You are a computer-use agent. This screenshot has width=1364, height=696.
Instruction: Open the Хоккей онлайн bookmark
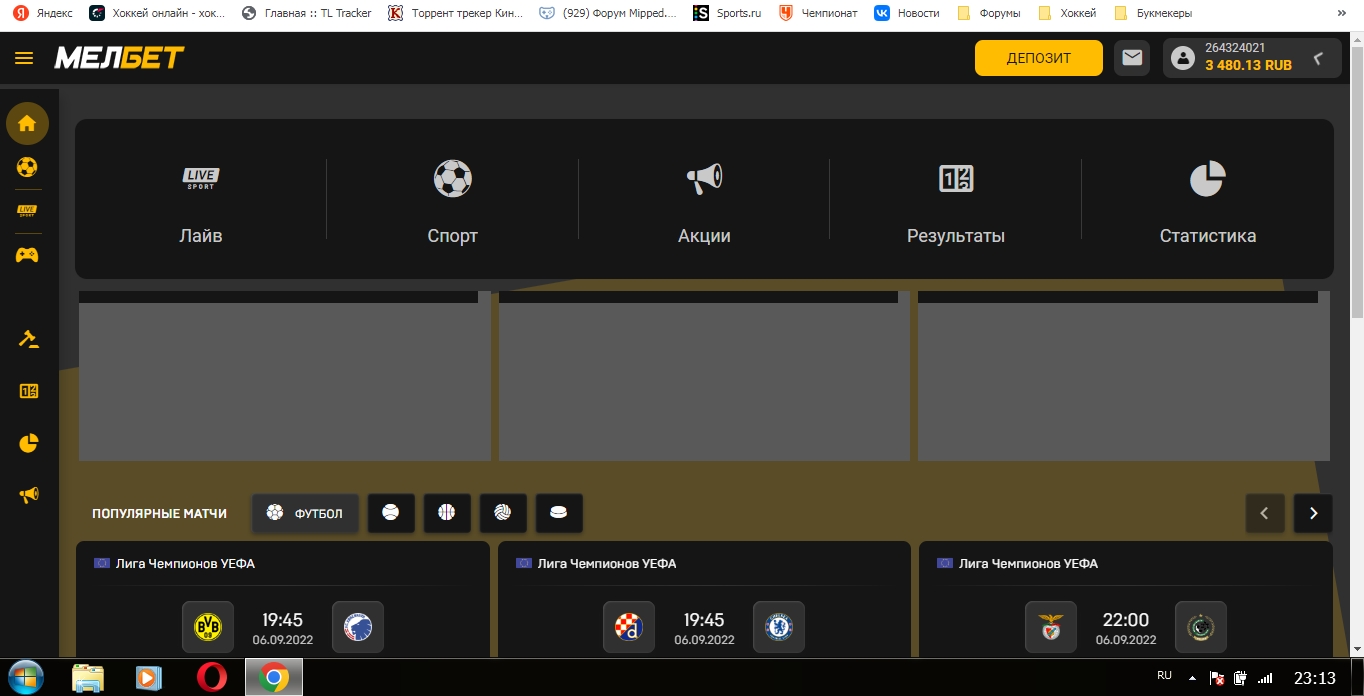(x=158, y=13)
